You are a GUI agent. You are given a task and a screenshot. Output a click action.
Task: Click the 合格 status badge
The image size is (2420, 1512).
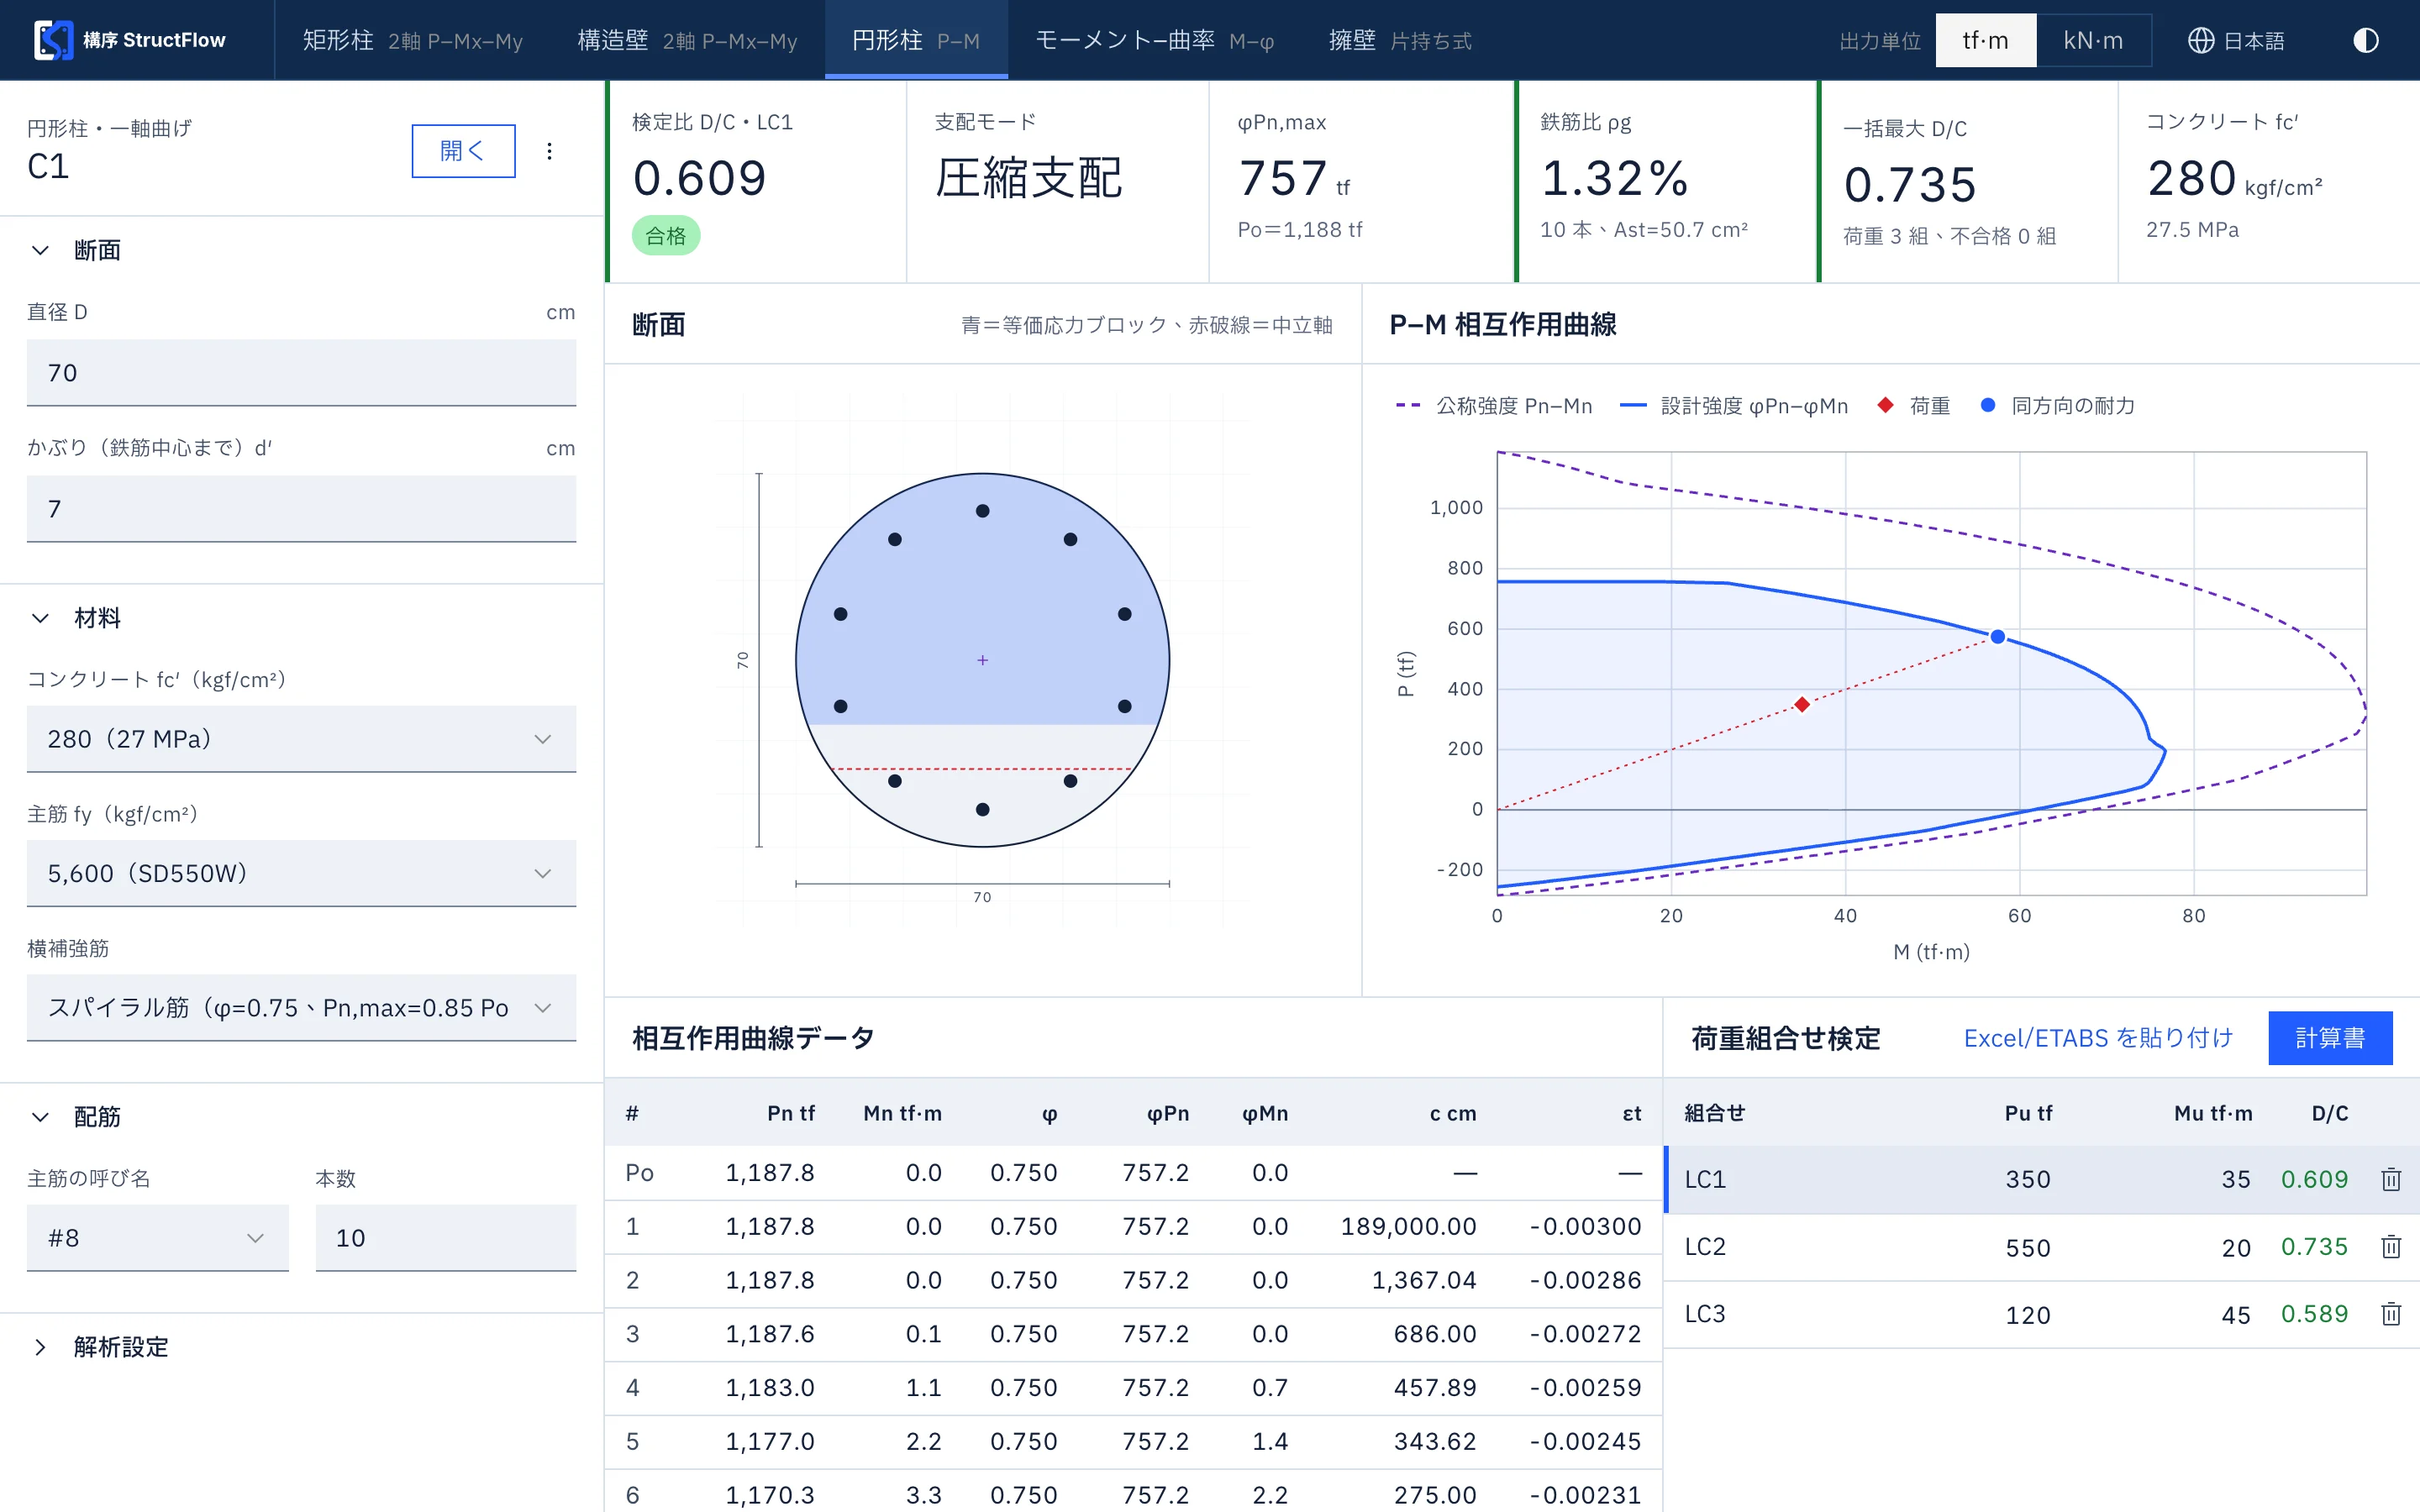coord(666,236)
